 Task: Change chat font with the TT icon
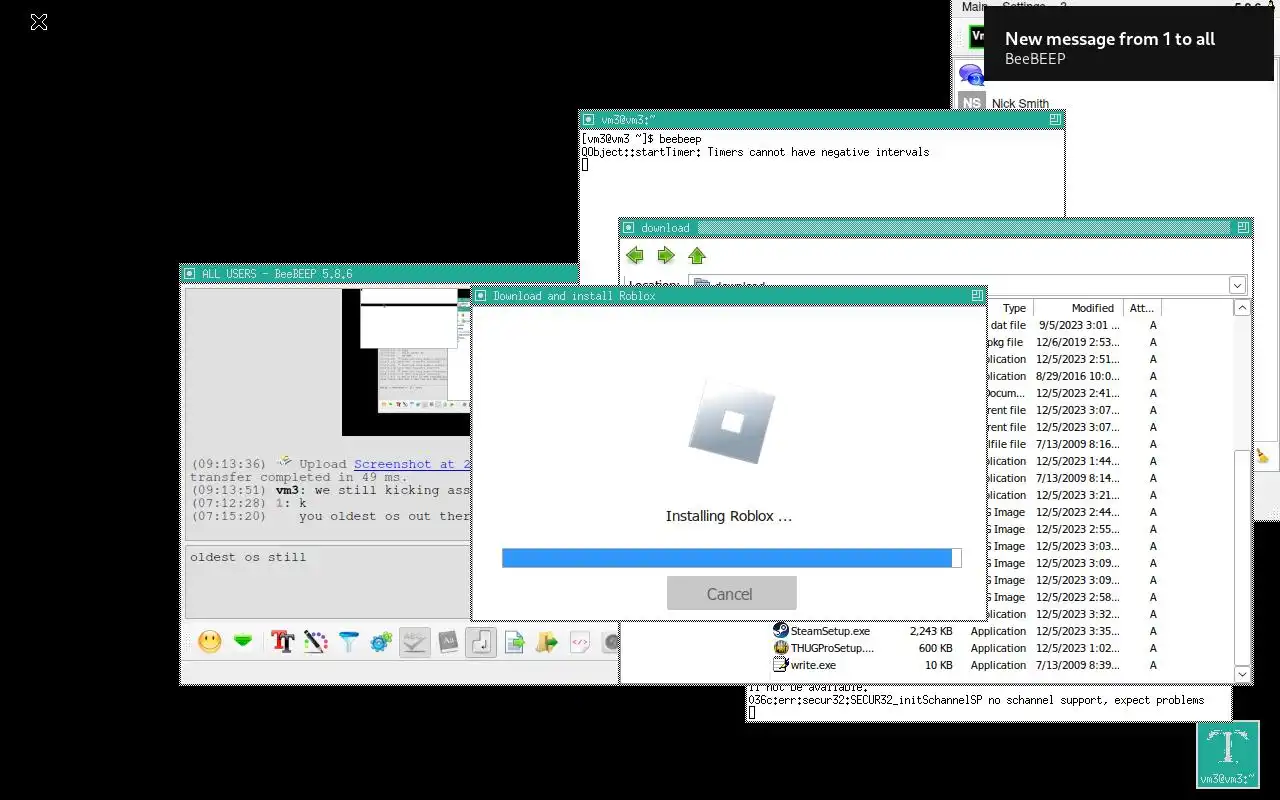(x=283, y=642)
